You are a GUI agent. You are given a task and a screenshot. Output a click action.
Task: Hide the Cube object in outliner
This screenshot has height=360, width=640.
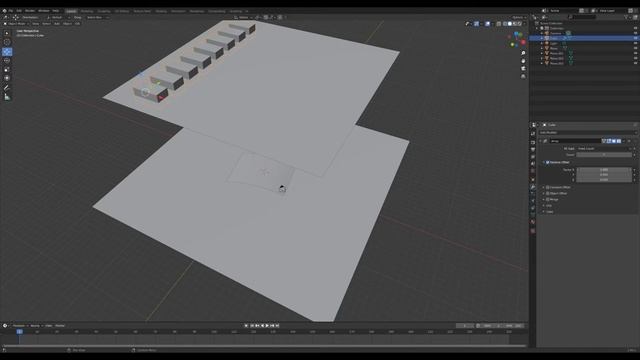click(636, 38)
